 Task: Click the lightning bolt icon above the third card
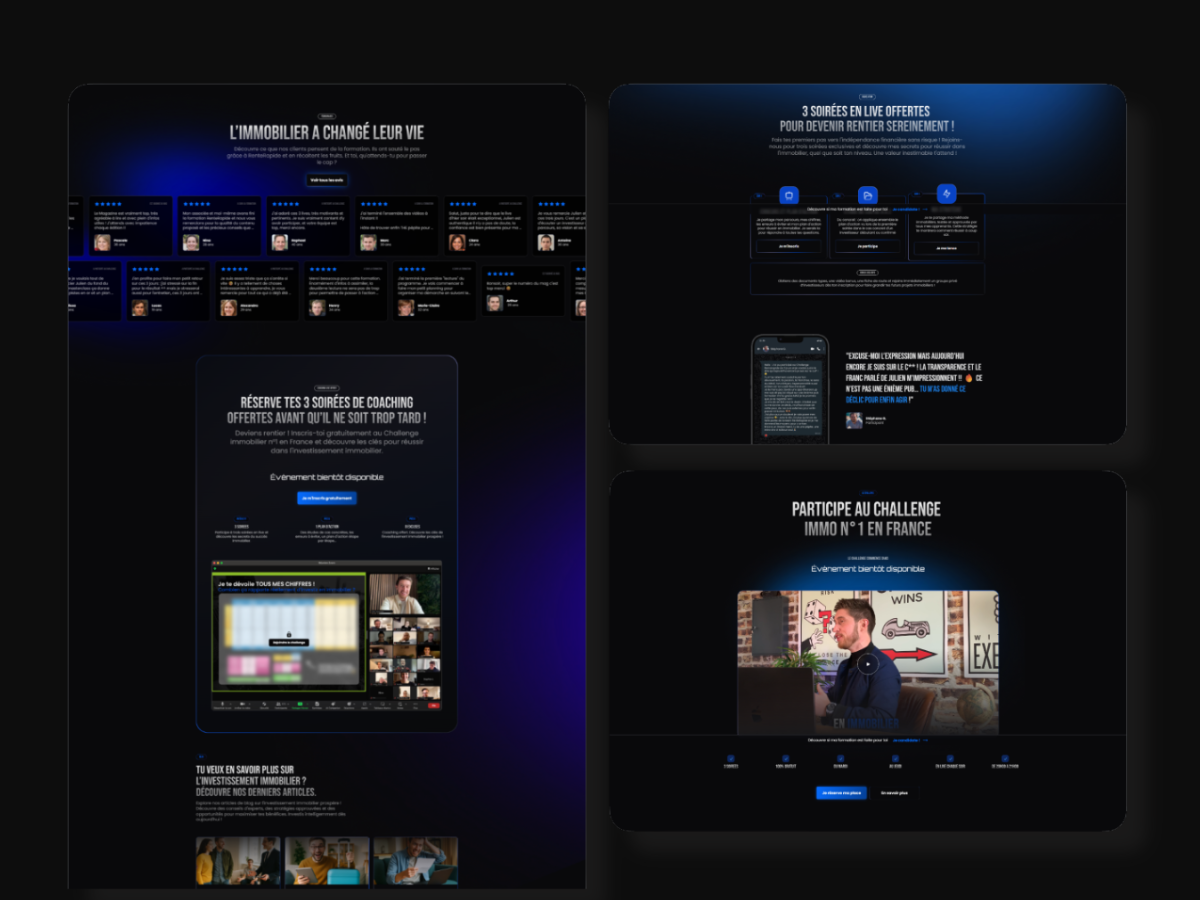(x=946, y=193)
